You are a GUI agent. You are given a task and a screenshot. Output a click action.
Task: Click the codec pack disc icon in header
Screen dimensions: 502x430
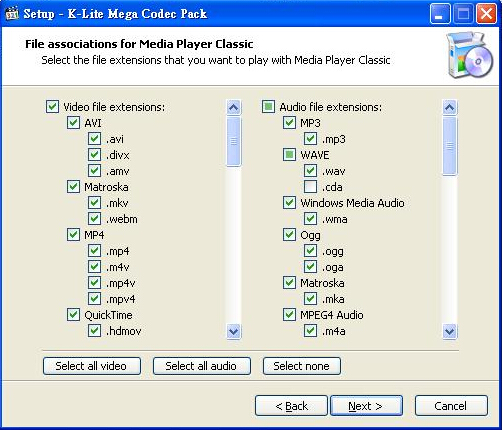[470, 55]
